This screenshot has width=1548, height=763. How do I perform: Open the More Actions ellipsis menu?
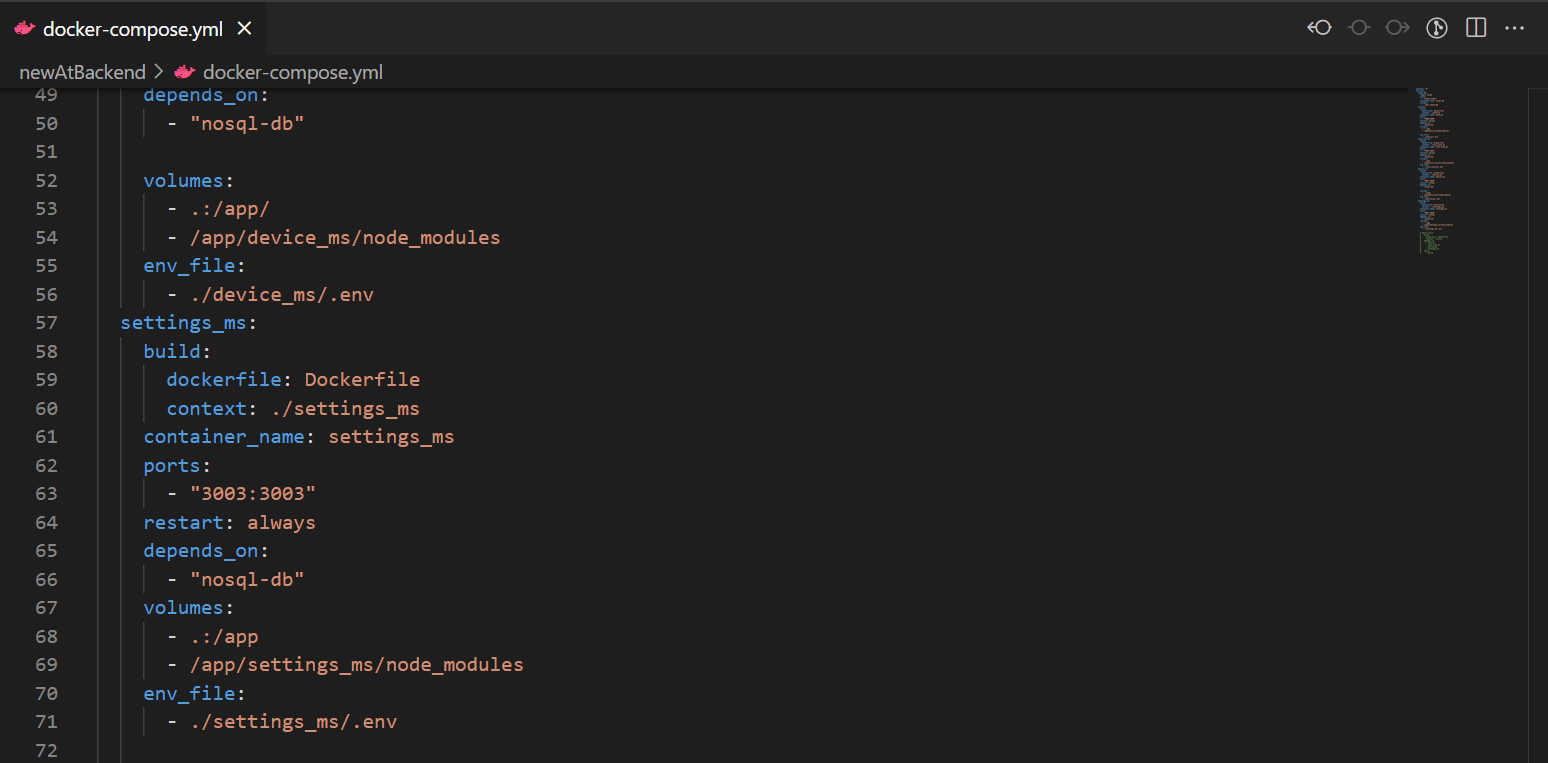[1515, 28]
